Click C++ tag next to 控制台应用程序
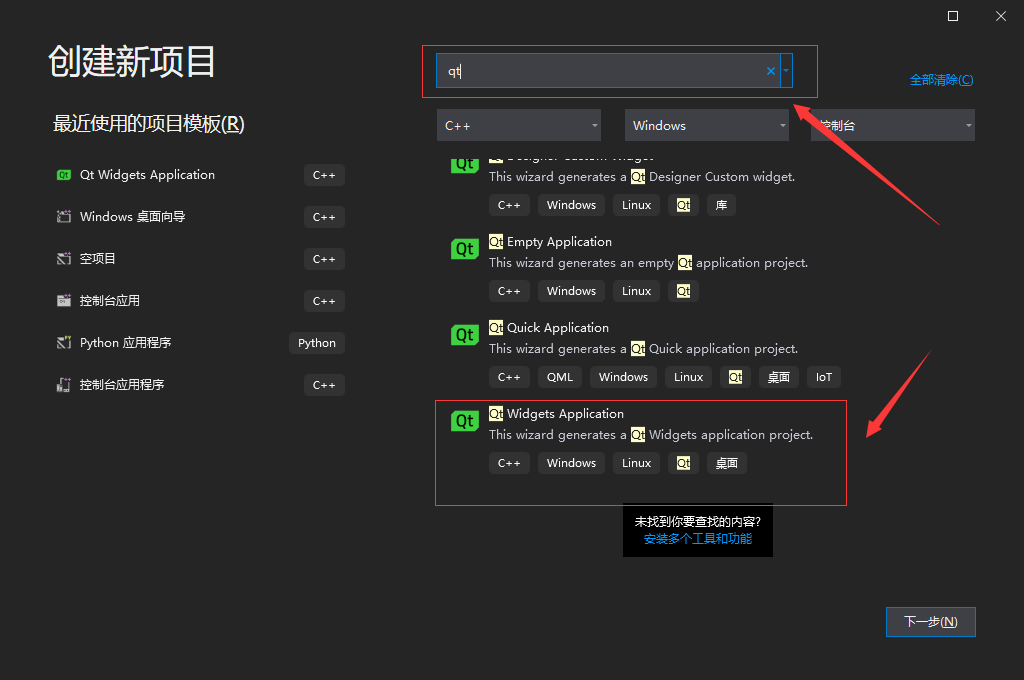Viewport: 1024px width, 680px height. pos(324,385)
